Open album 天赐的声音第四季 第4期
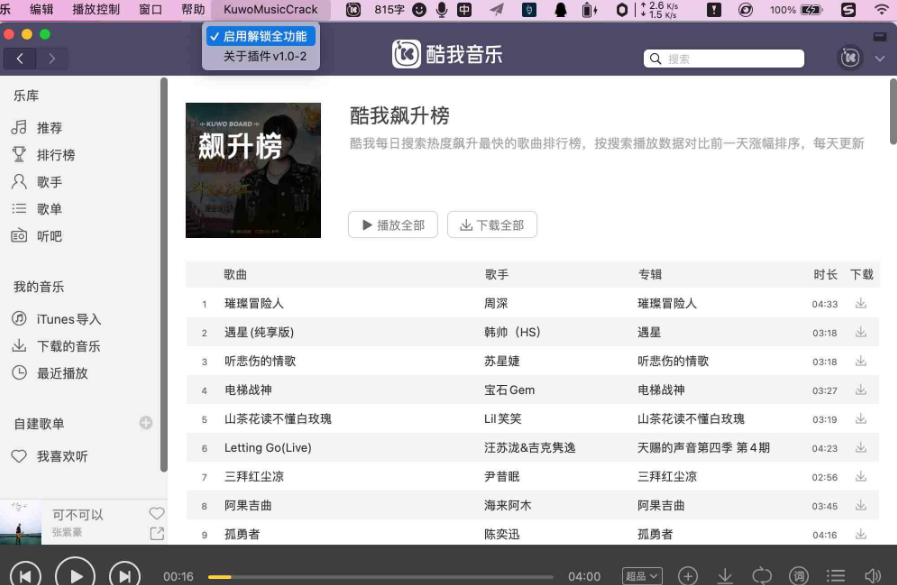The image size is (897, 585). 704,448
